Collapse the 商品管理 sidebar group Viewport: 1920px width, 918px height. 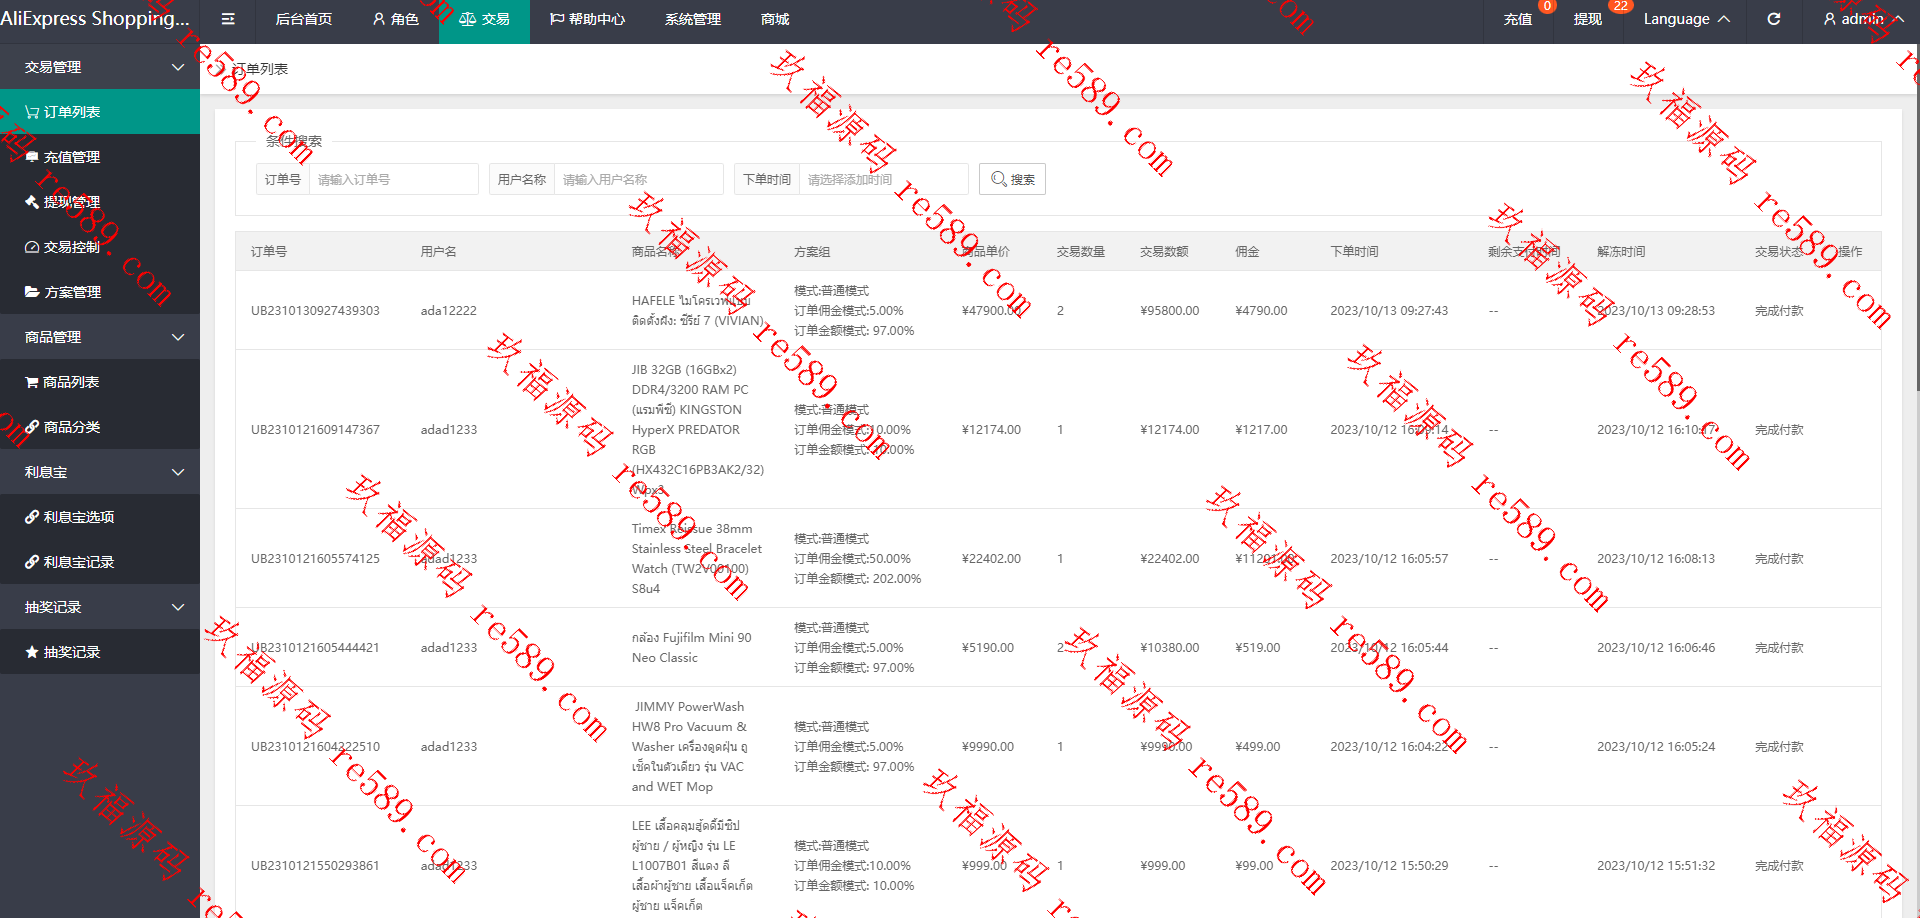100,337
